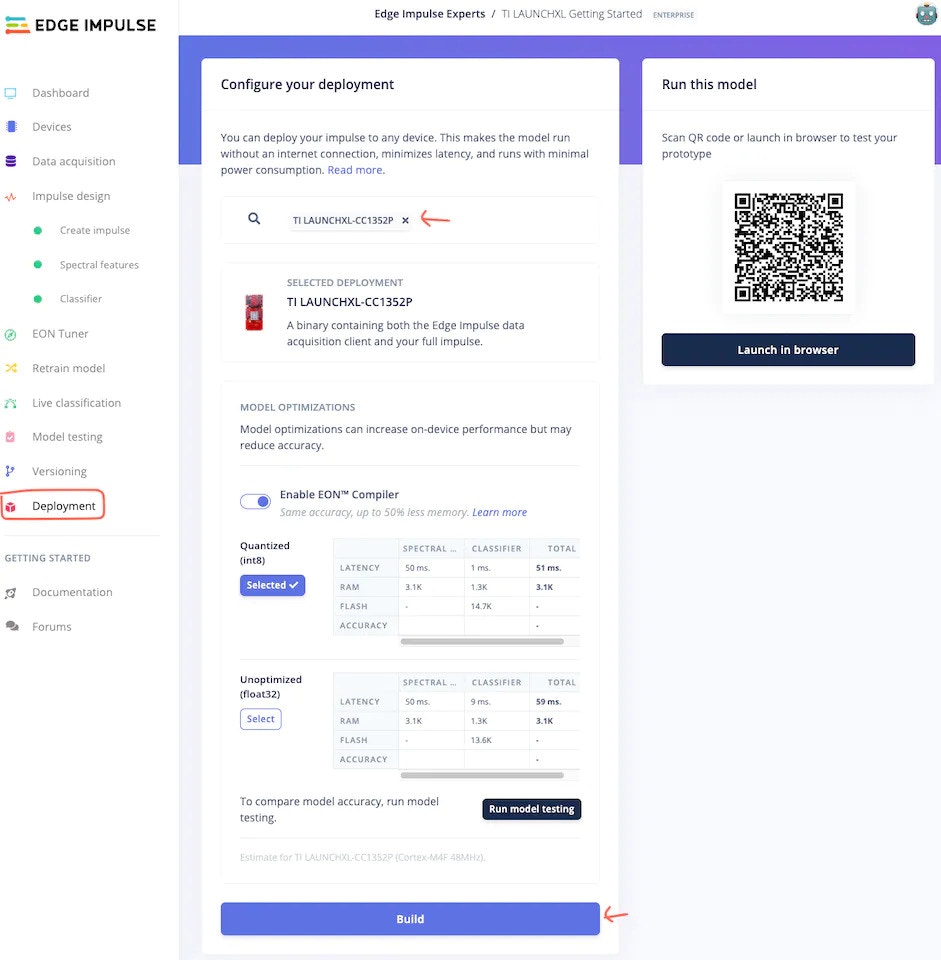Screen dimensions: 941x960
Task: Click the Quantized classifier flash 14.7K
Action: click(x=481, y=606)
